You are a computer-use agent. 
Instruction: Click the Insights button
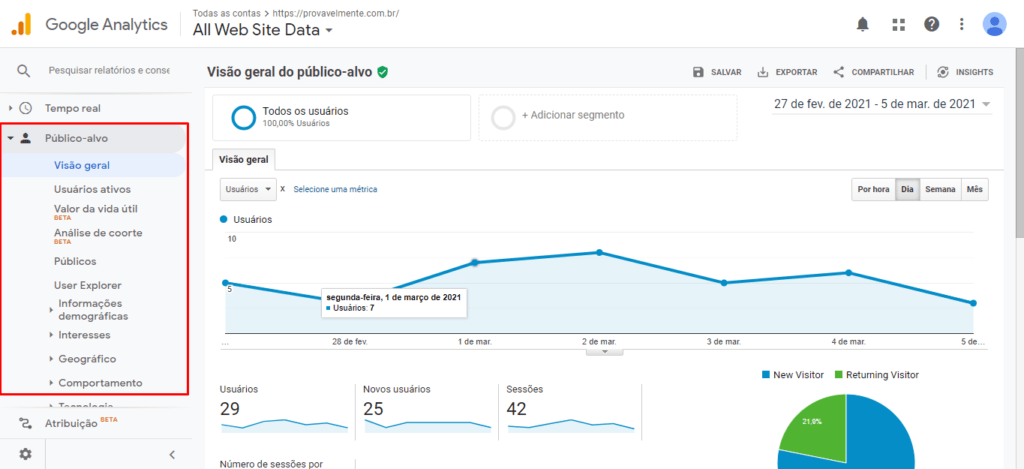coord(965,72)
